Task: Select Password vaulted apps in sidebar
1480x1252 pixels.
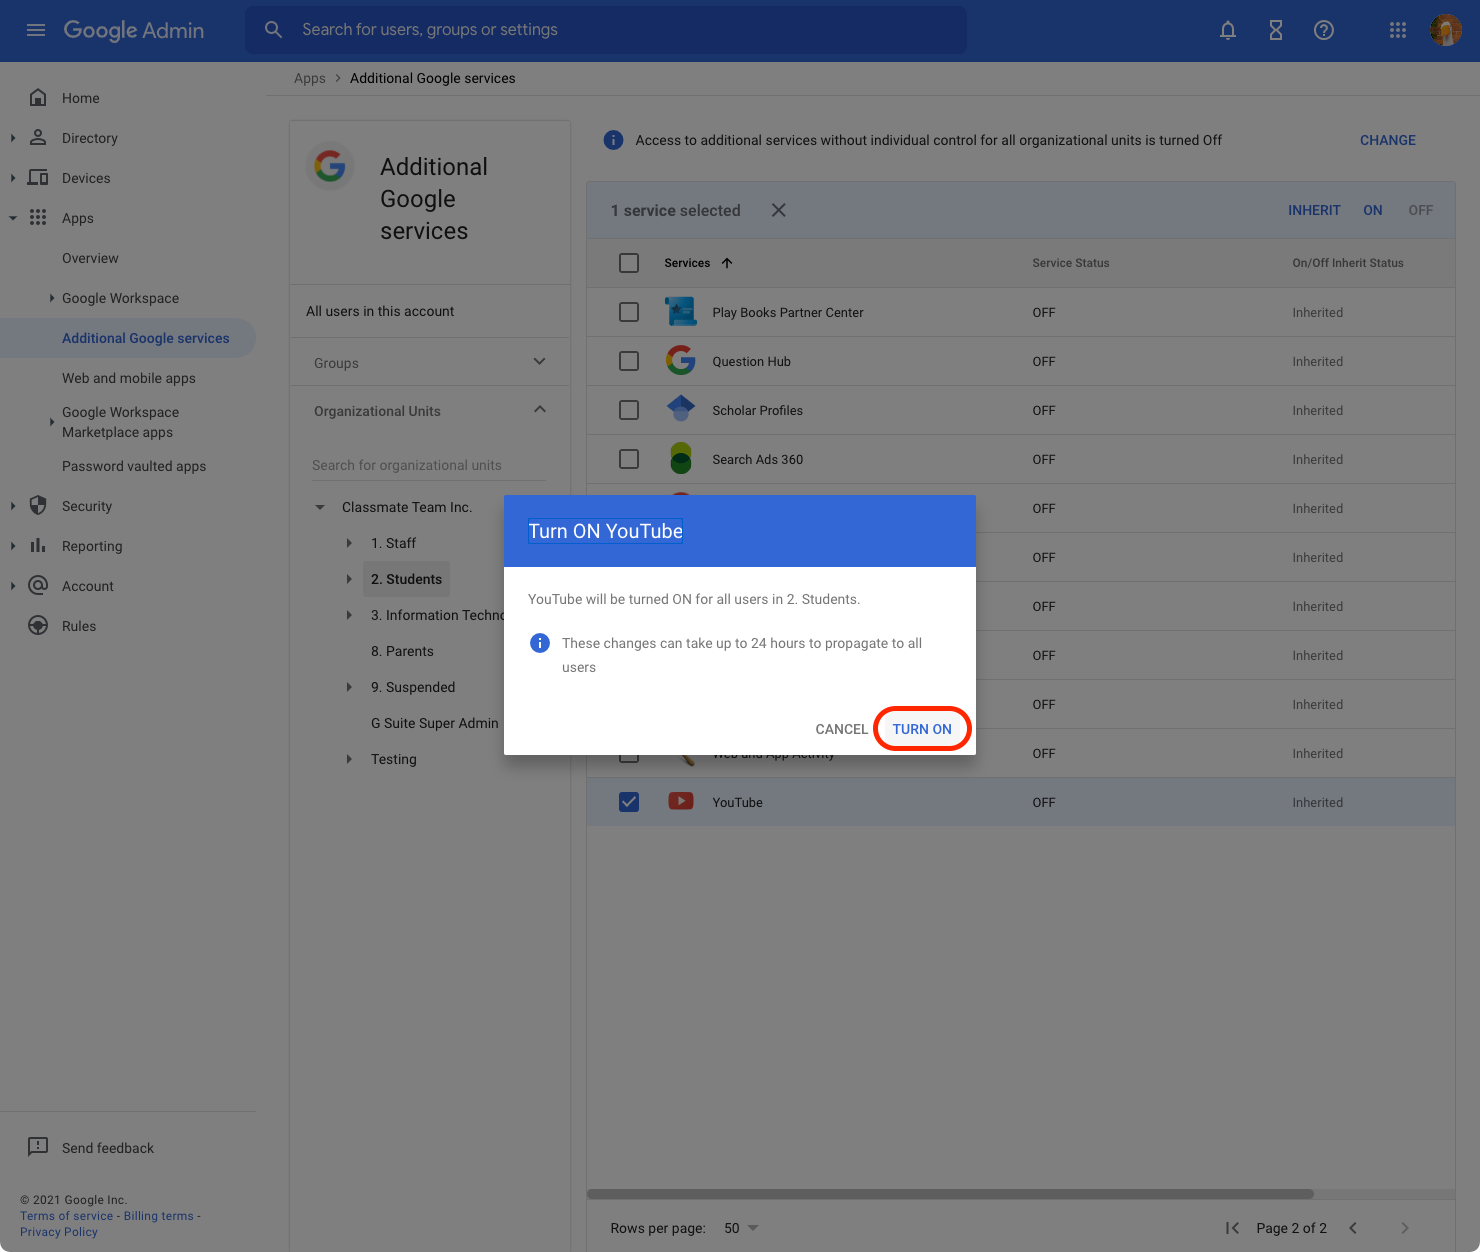Action: (134, 466)
